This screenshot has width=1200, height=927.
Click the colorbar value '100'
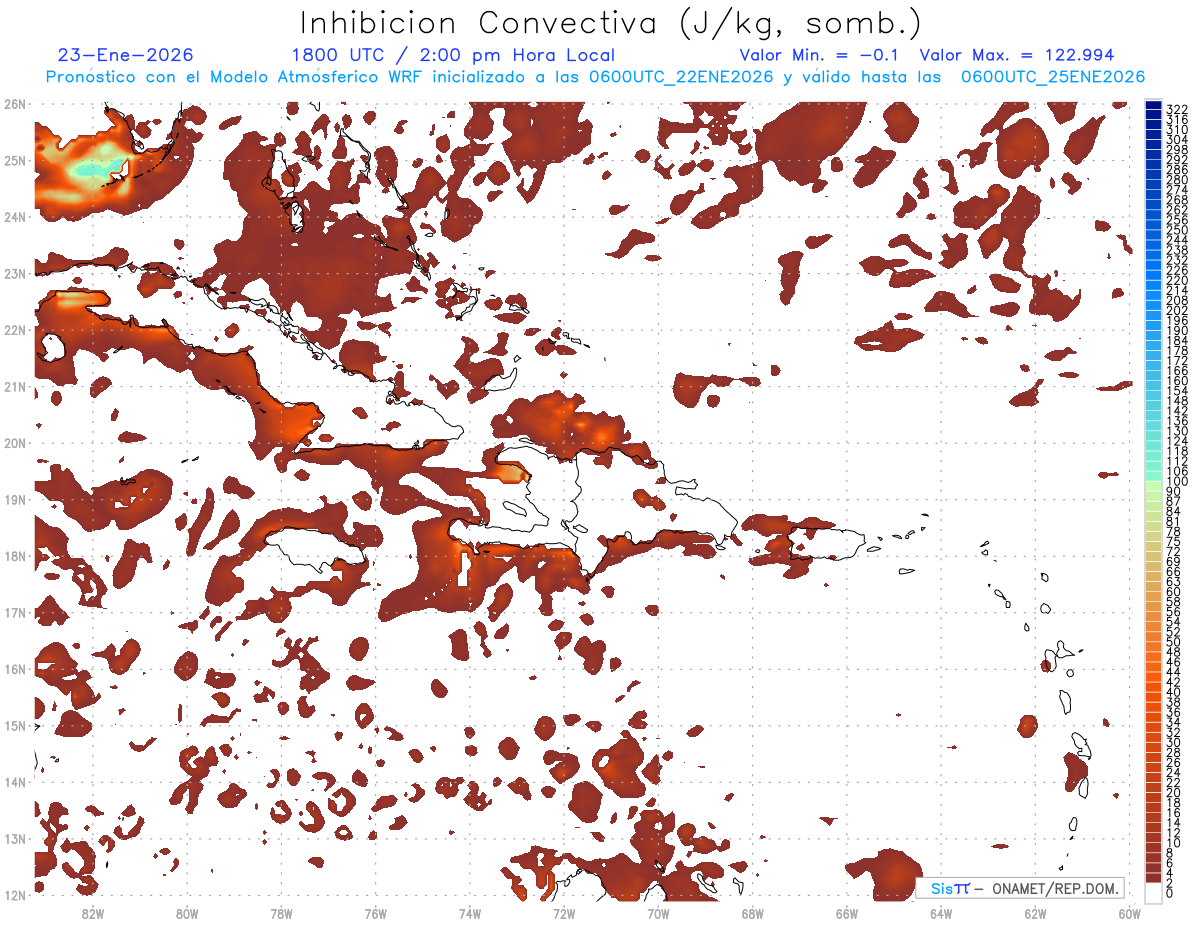click(x=1177, y=482)
